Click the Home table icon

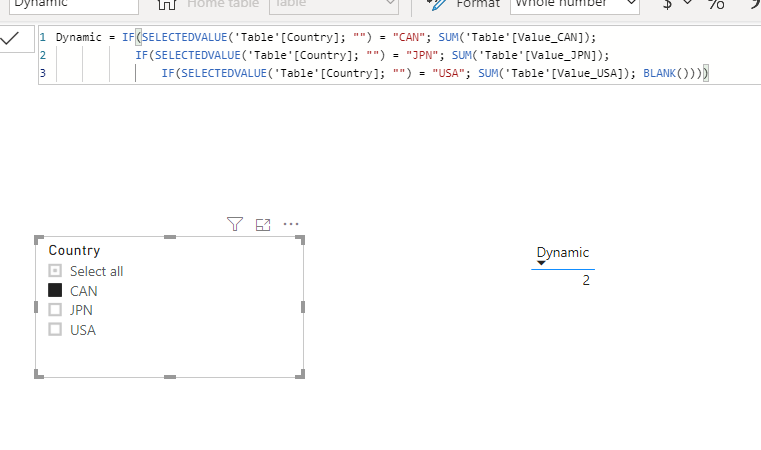tap(167, 4)
